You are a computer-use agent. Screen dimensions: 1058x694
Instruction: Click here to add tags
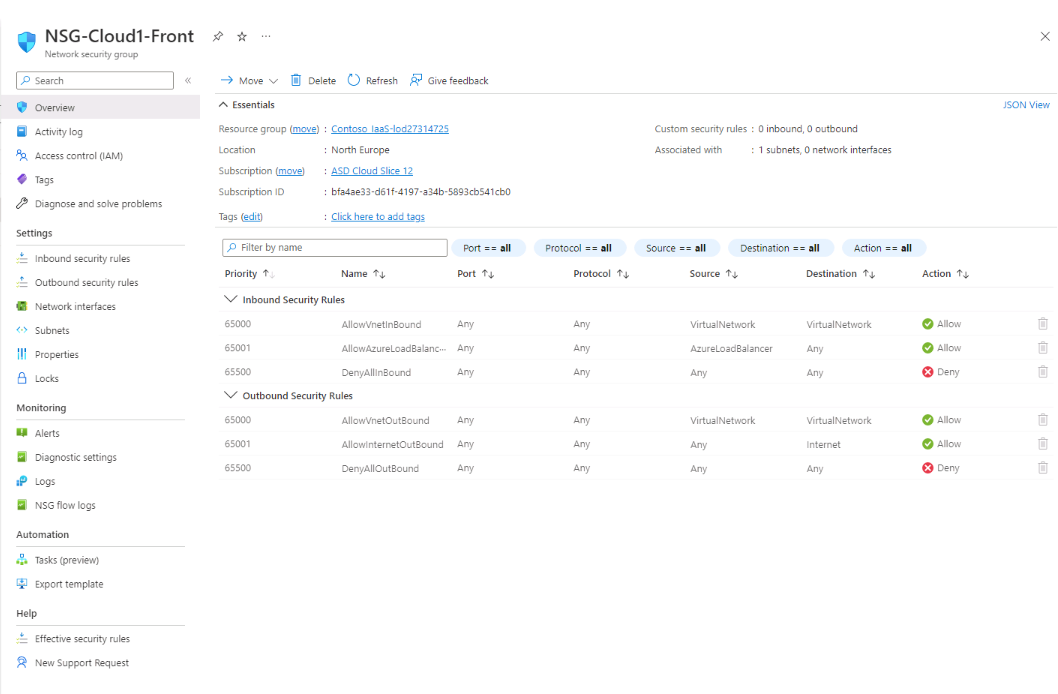(x=377, y=216)
